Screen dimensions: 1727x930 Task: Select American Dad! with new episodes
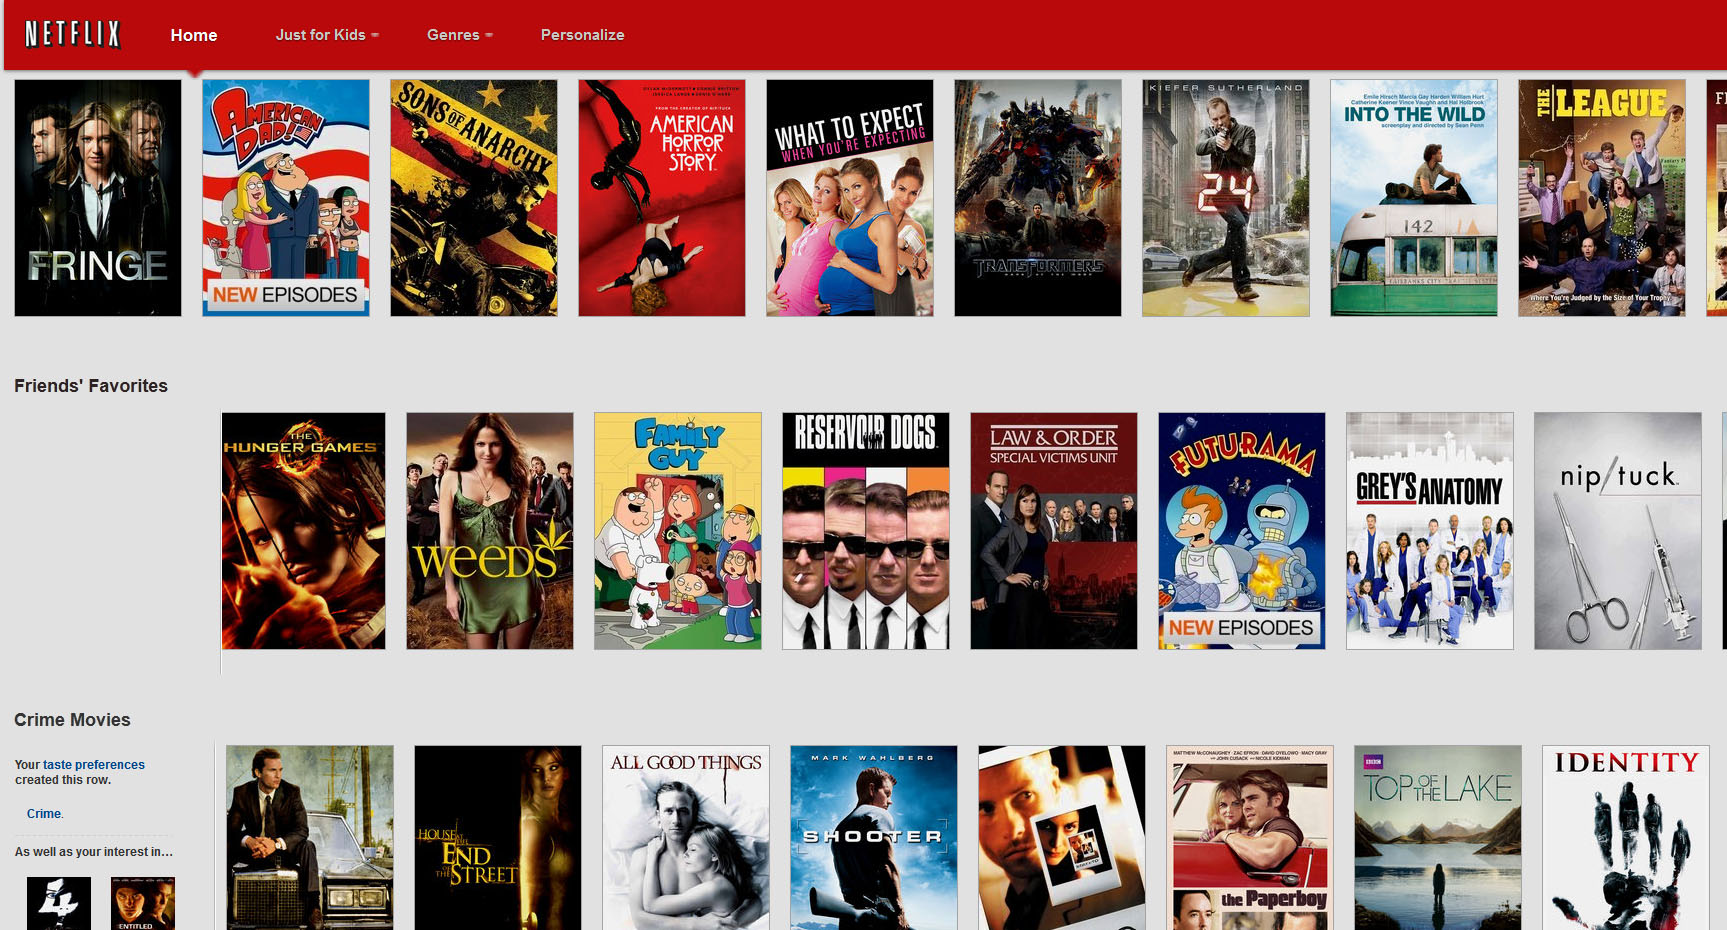286,198
